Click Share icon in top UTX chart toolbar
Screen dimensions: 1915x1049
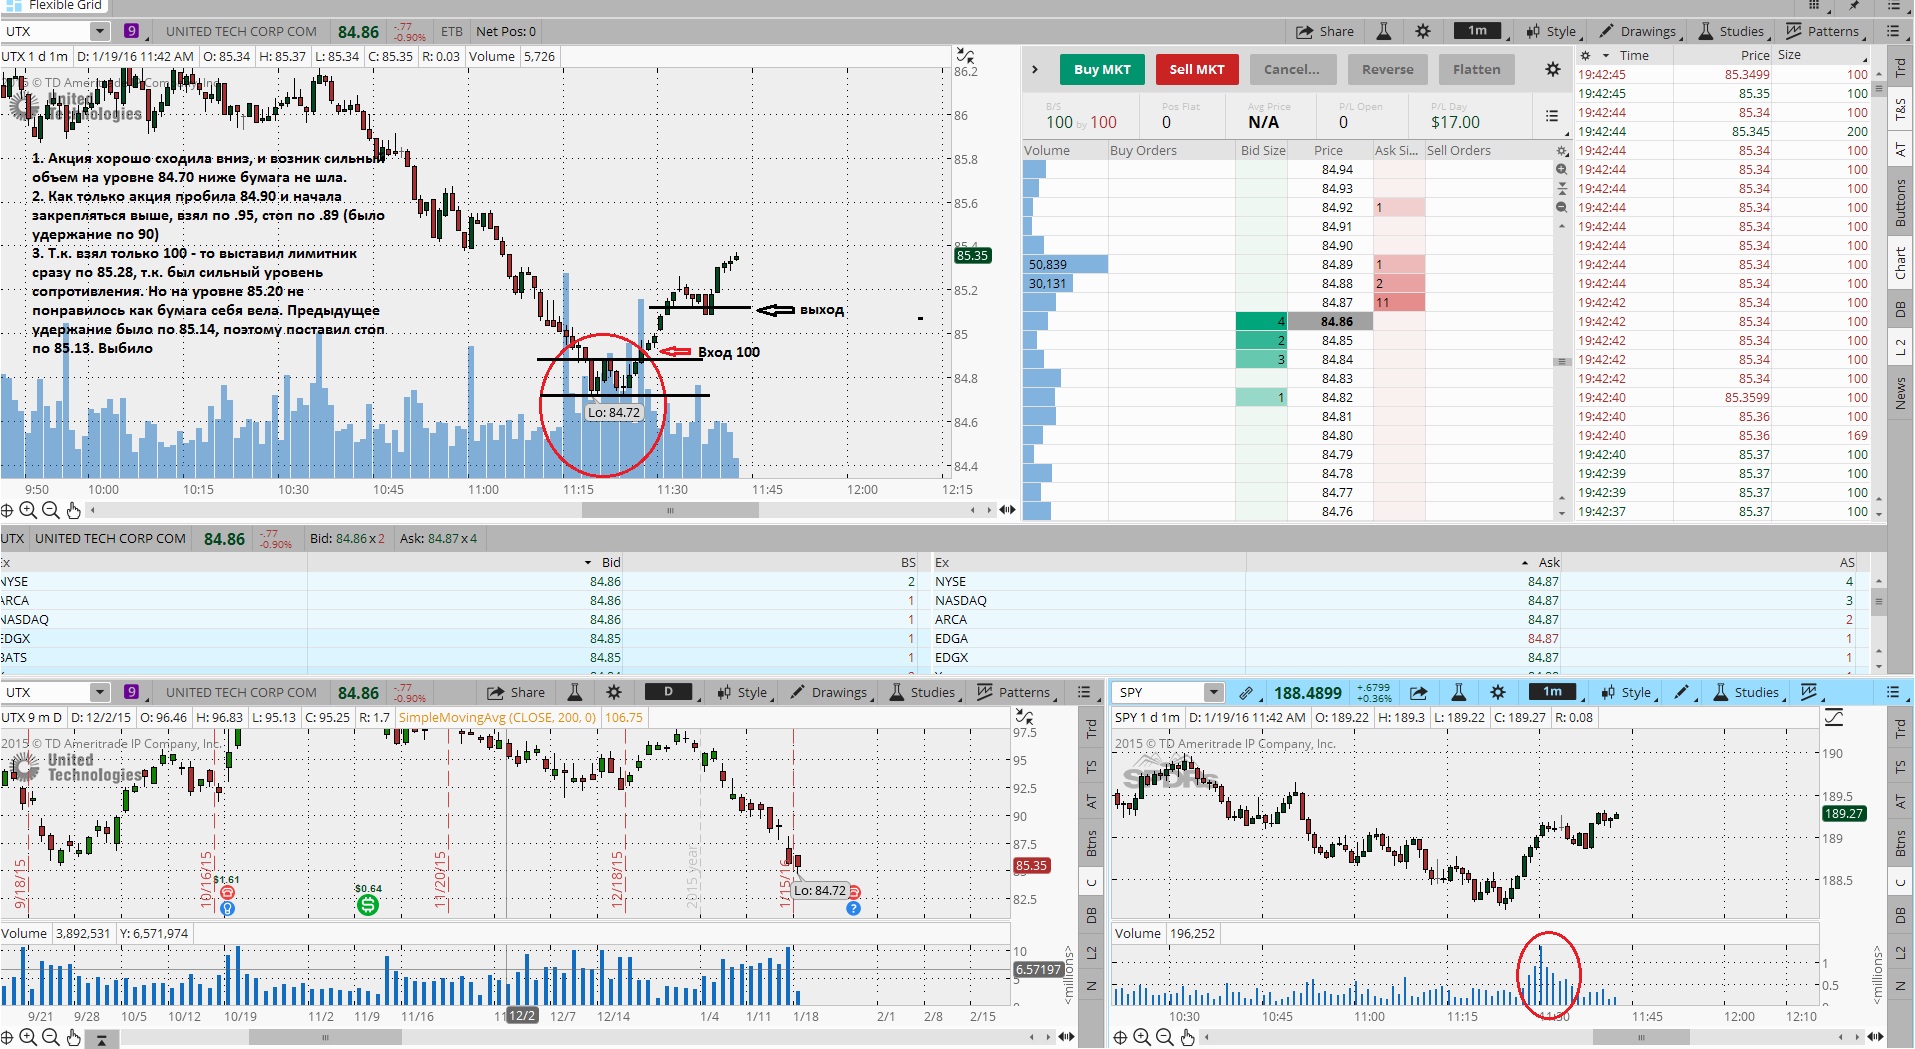pyautogui.click(x=1324, y=32)
